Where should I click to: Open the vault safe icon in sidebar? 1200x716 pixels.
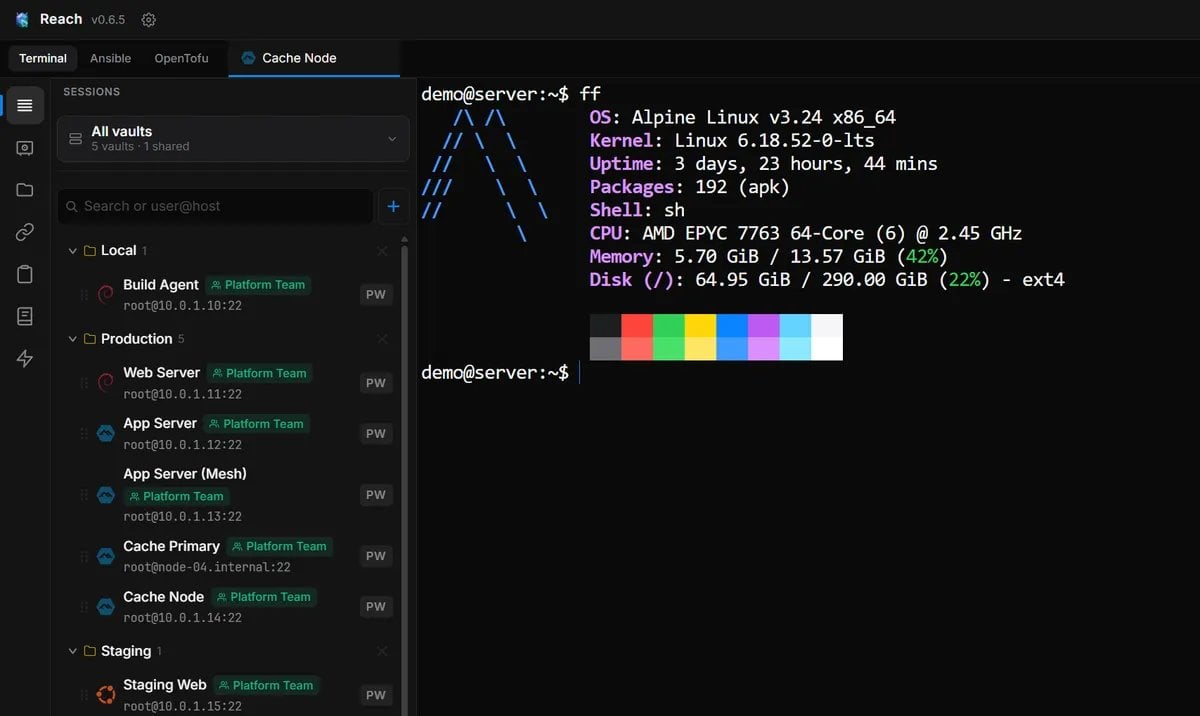[x=25, y=148]
